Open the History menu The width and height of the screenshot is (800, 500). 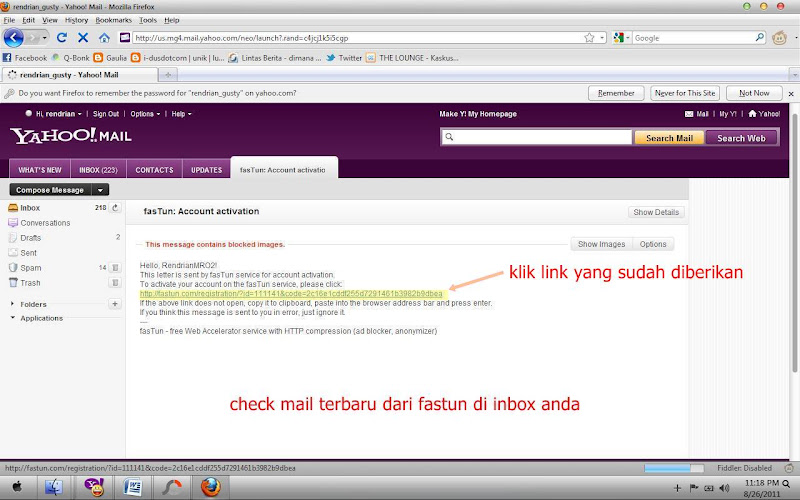point(77,20)
